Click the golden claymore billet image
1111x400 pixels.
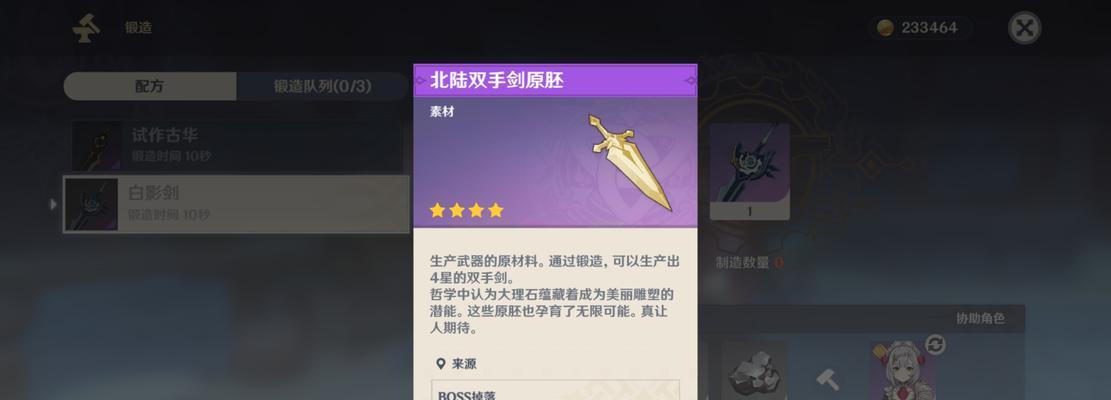630,162
